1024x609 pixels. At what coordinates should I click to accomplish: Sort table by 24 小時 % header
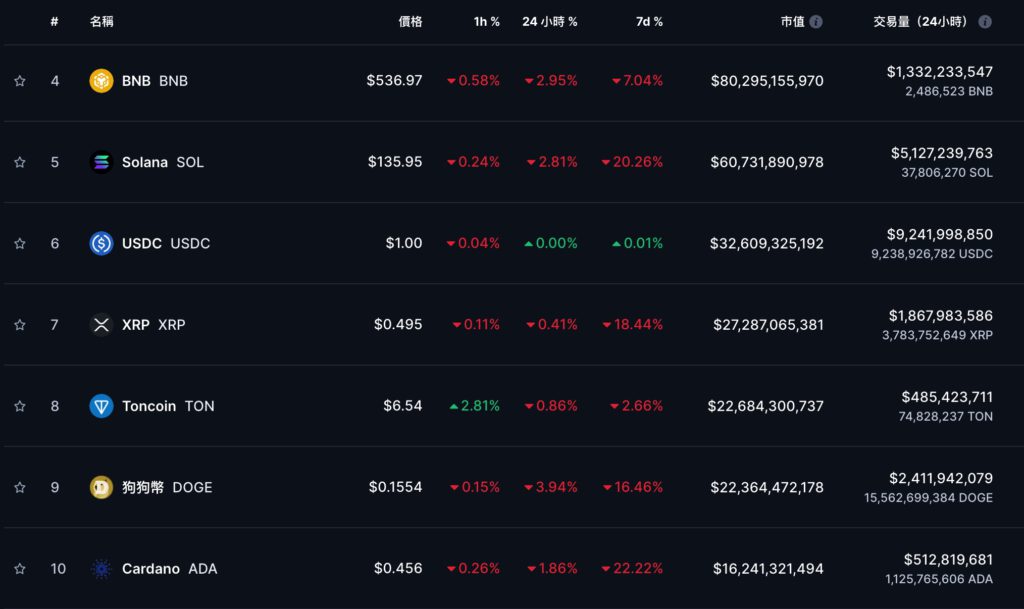(549, 21)
